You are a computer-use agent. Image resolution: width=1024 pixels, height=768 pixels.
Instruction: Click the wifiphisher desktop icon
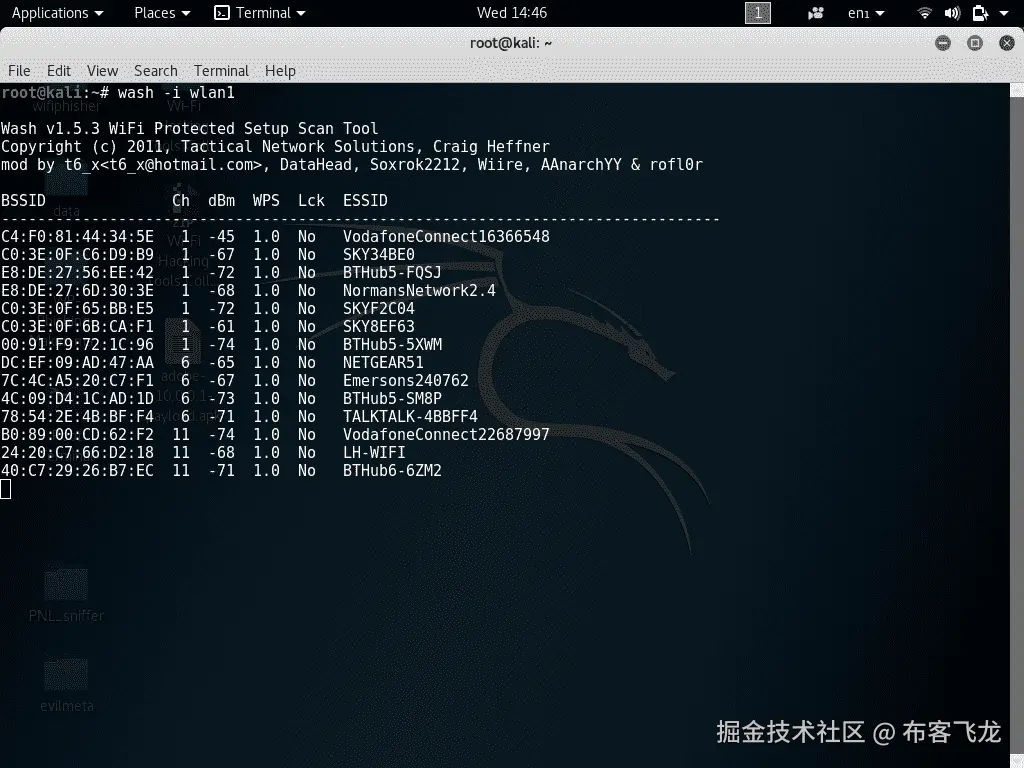[66, 106]
